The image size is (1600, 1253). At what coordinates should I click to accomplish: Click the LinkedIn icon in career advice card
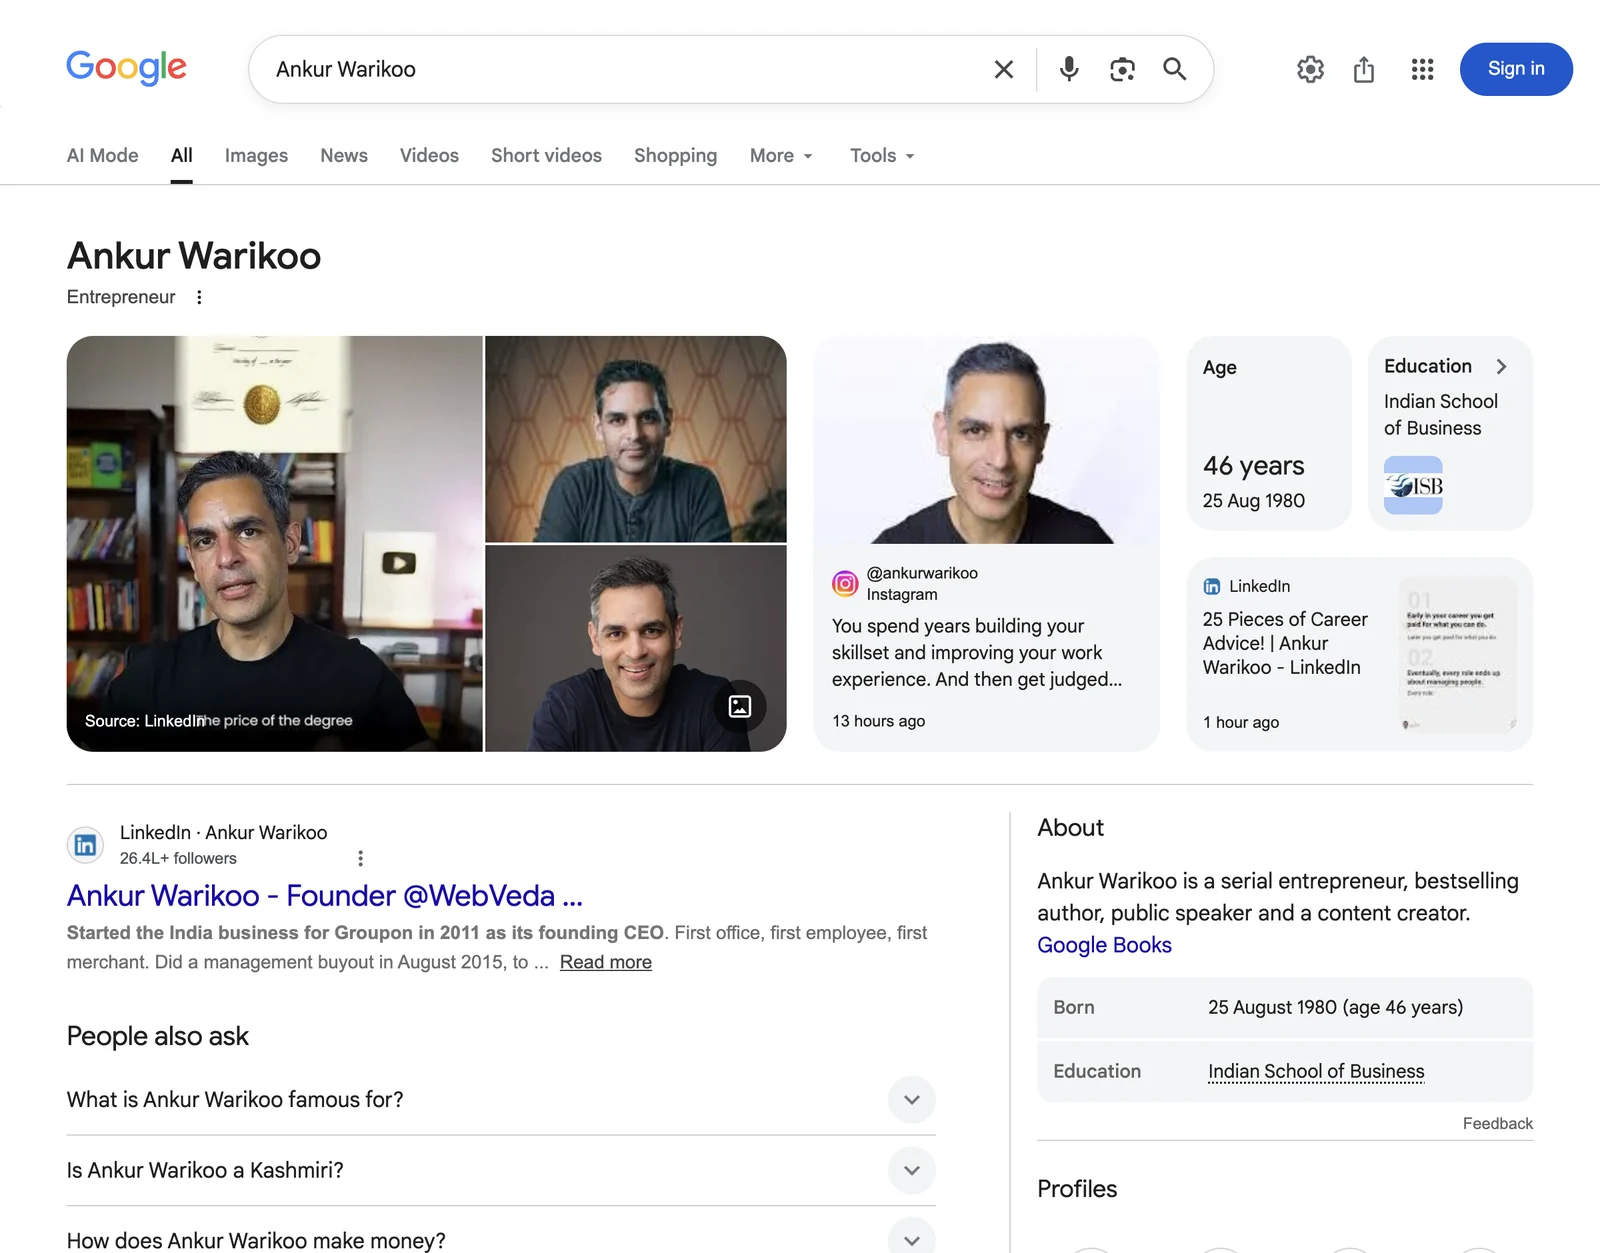pos(1212,586)
